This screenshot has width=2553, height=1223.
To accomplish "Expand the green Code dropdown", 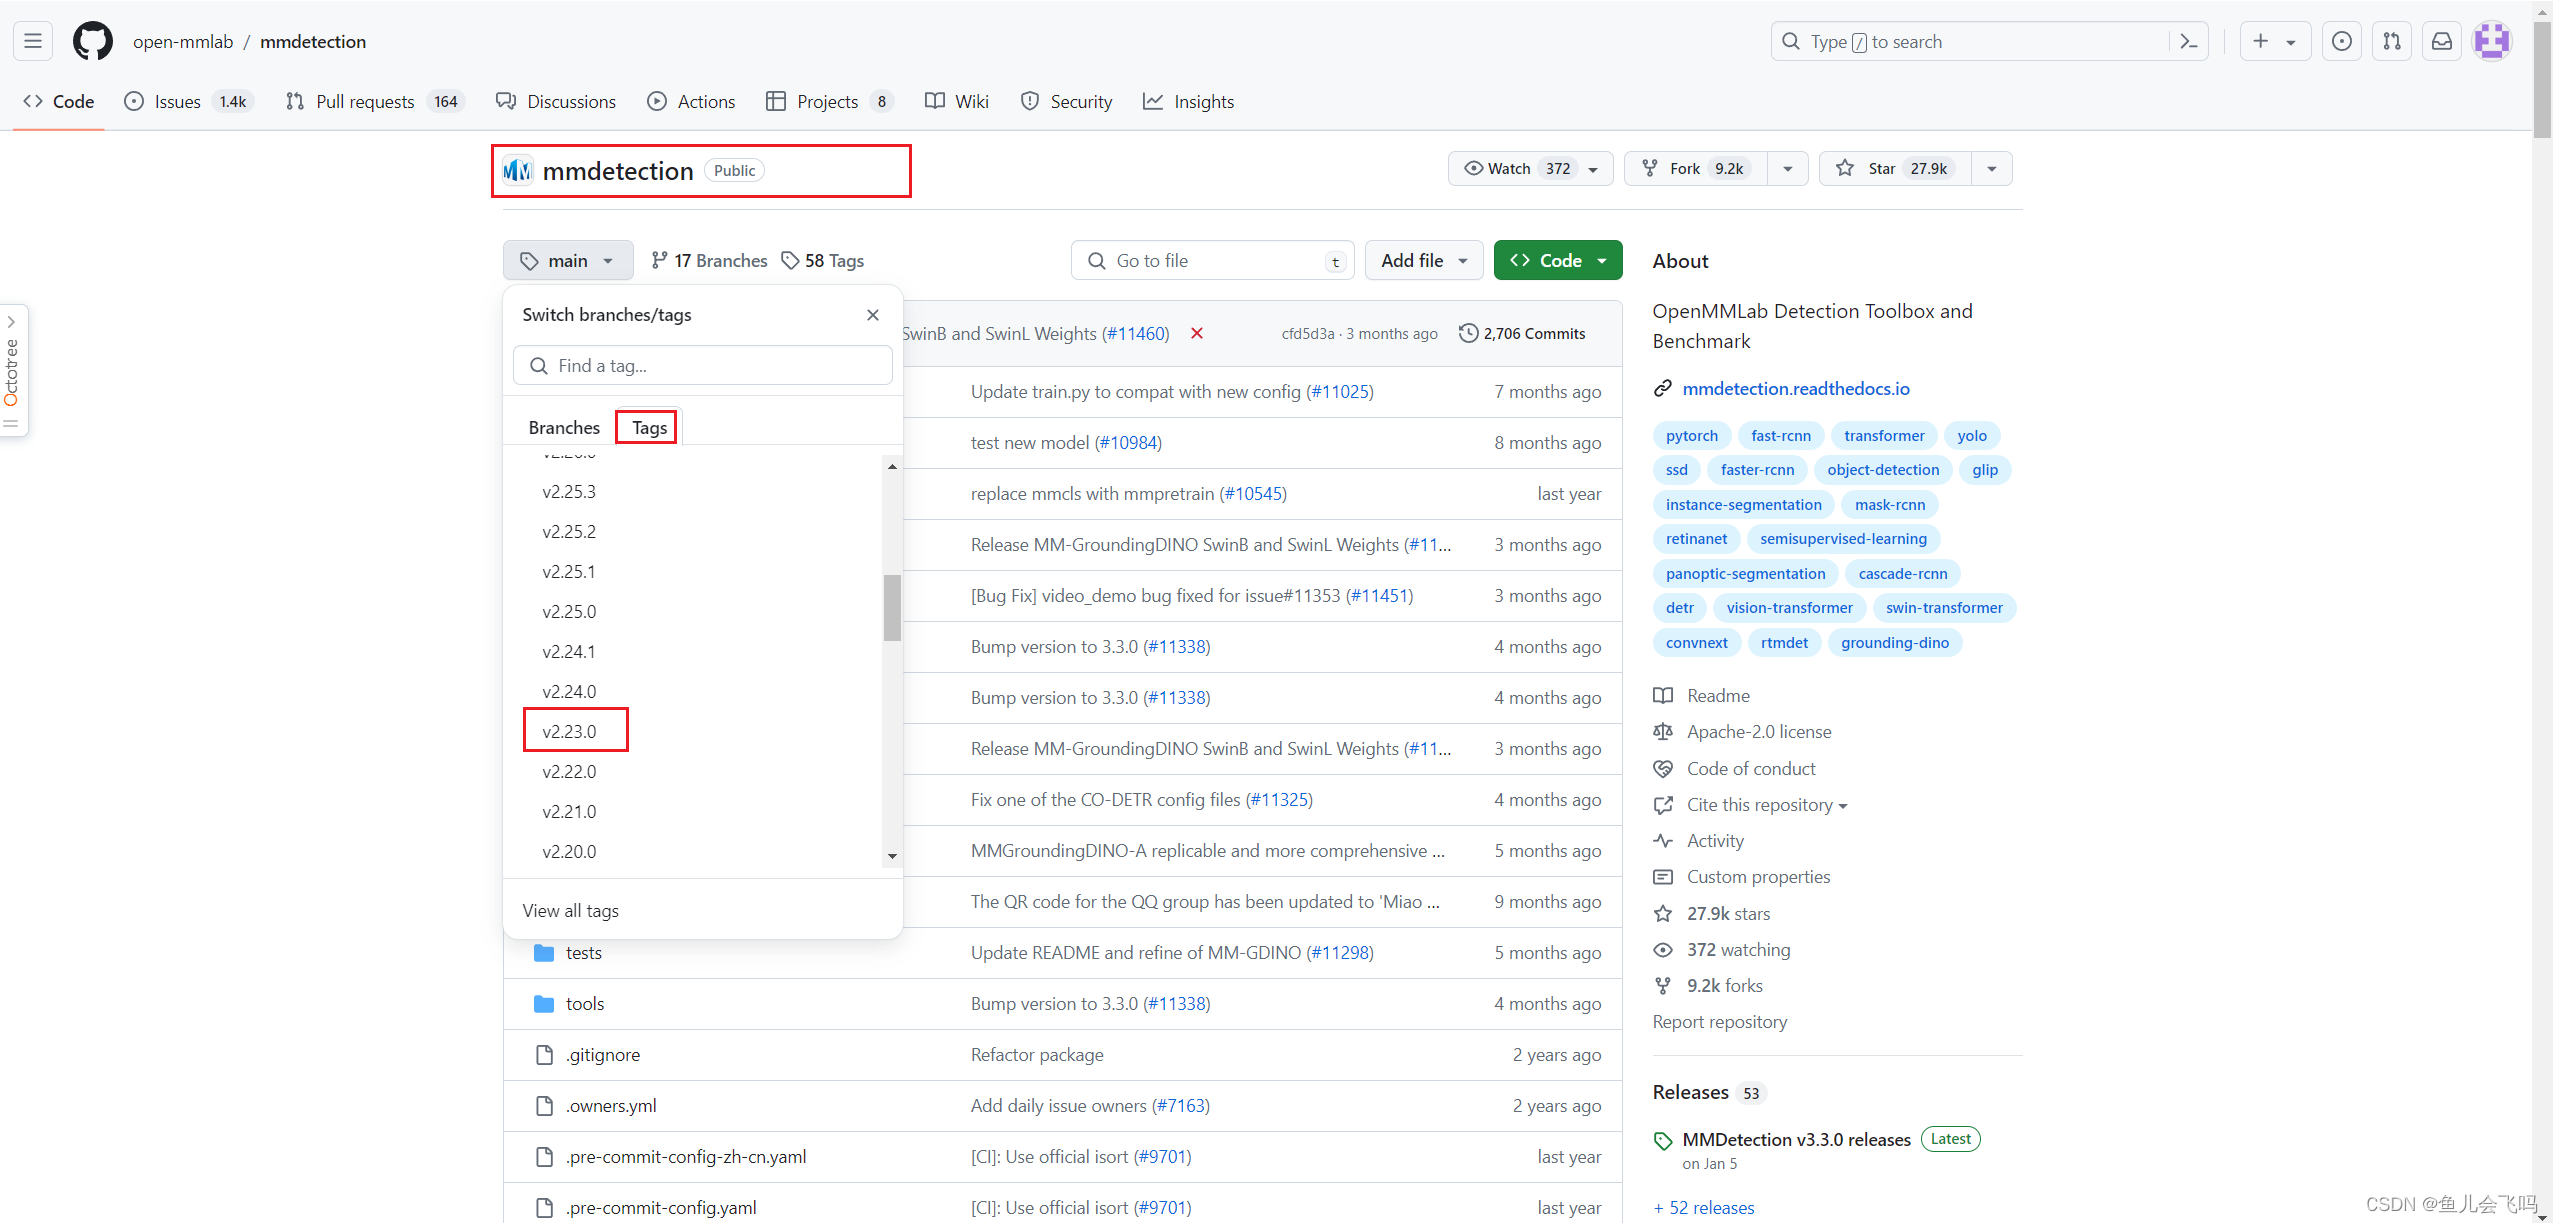I will click(1557, 260).
